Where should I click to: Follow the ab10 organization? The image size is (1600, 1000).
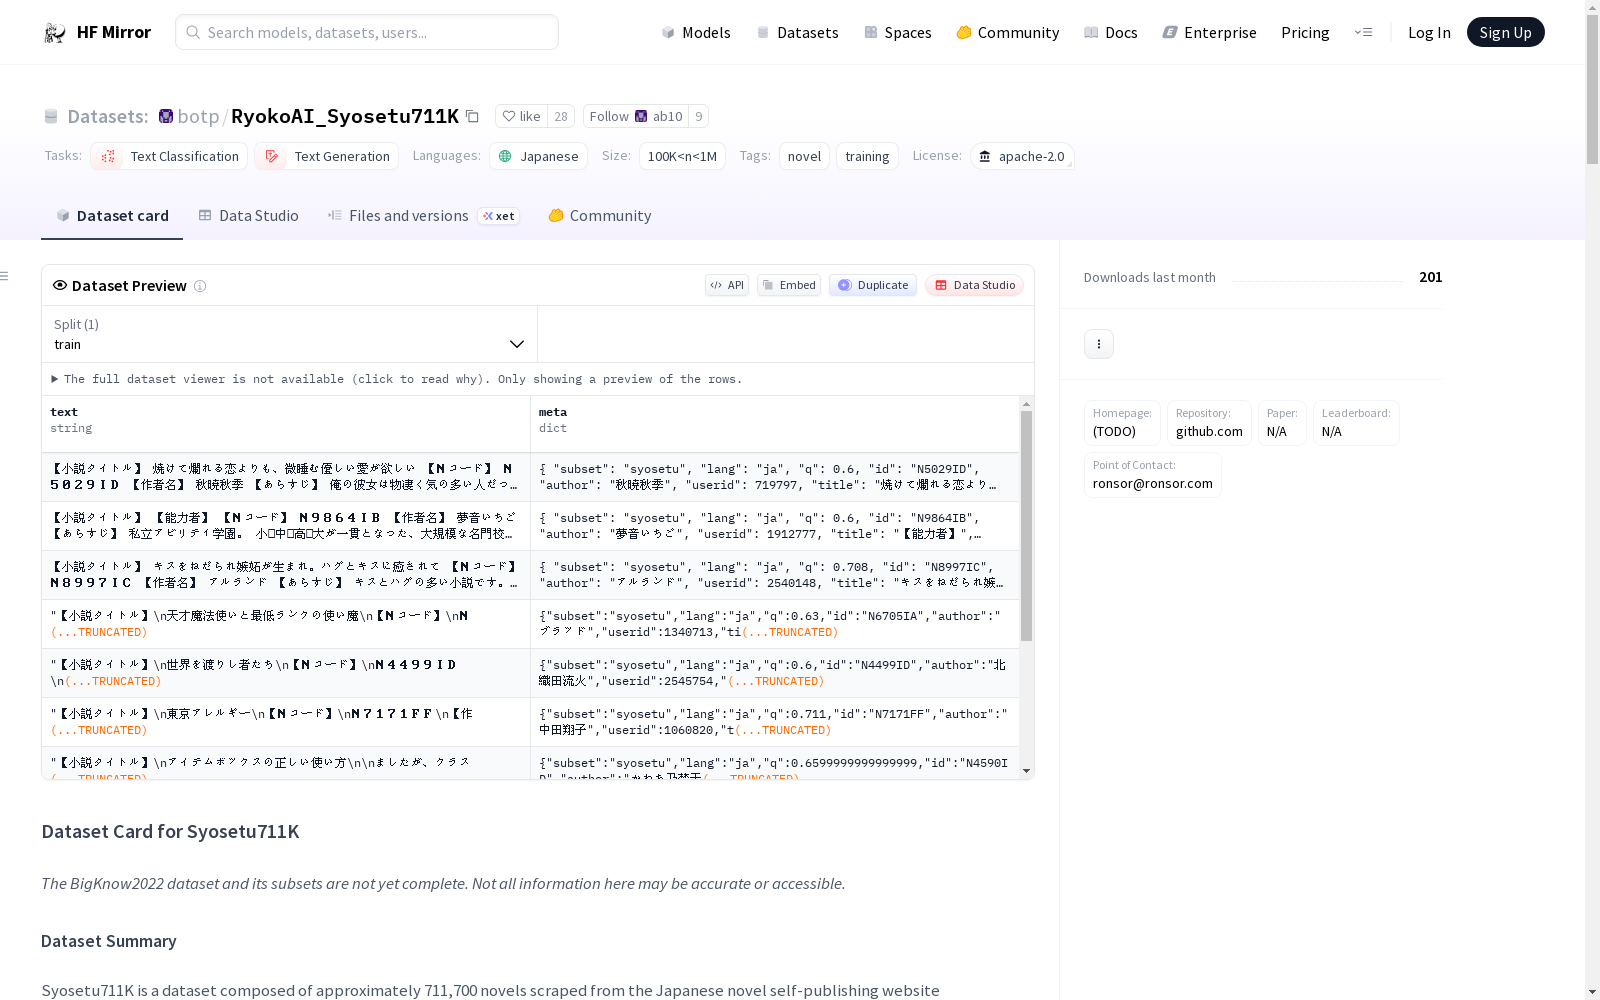(636, 116)
